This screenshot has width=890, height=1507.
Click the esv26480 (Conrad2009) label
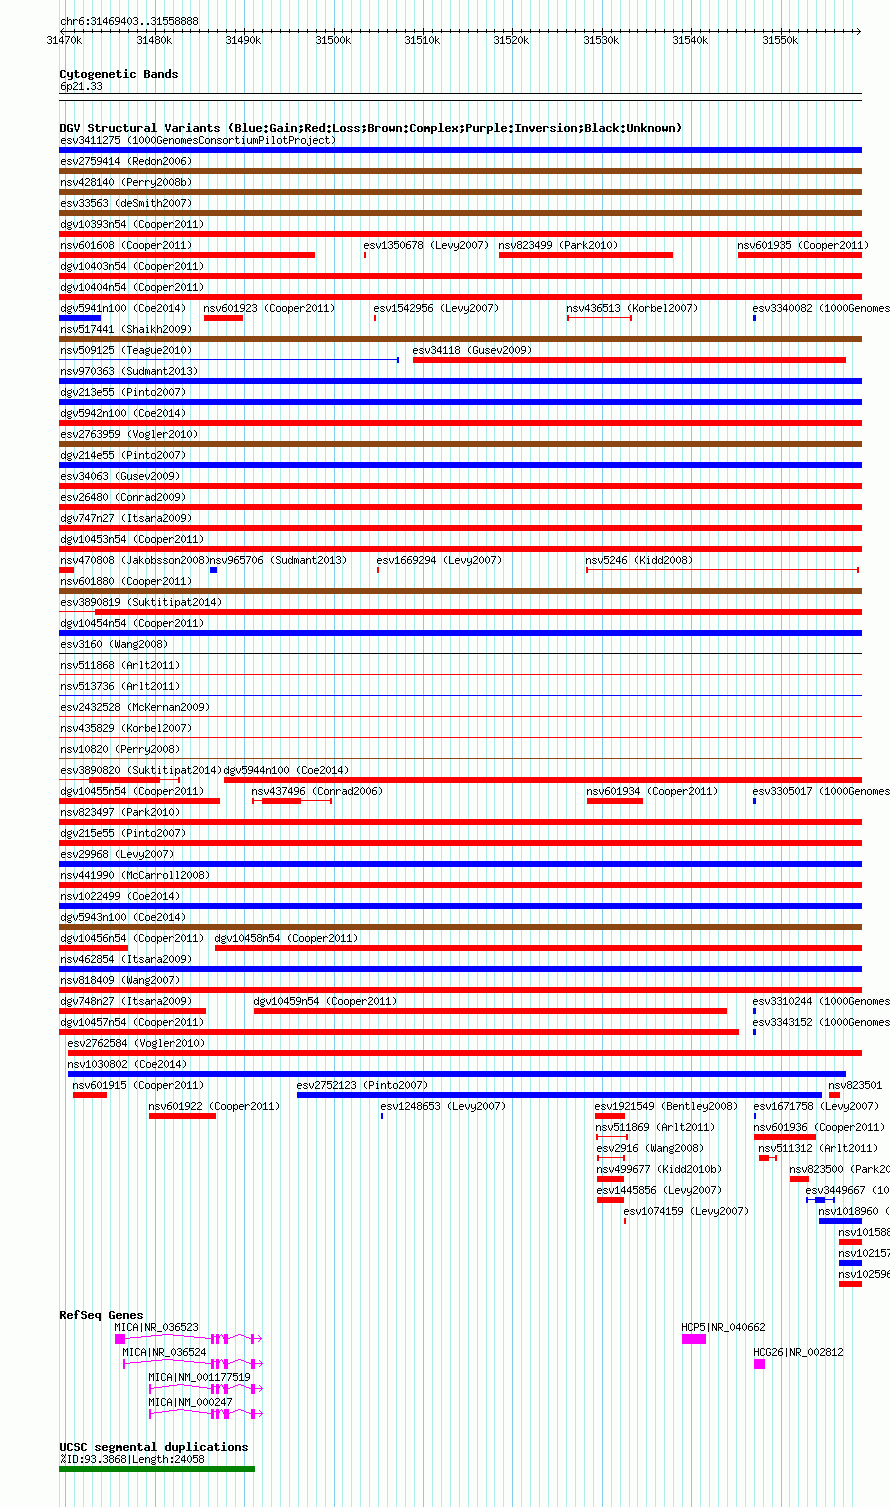click(x=122, y=497)
